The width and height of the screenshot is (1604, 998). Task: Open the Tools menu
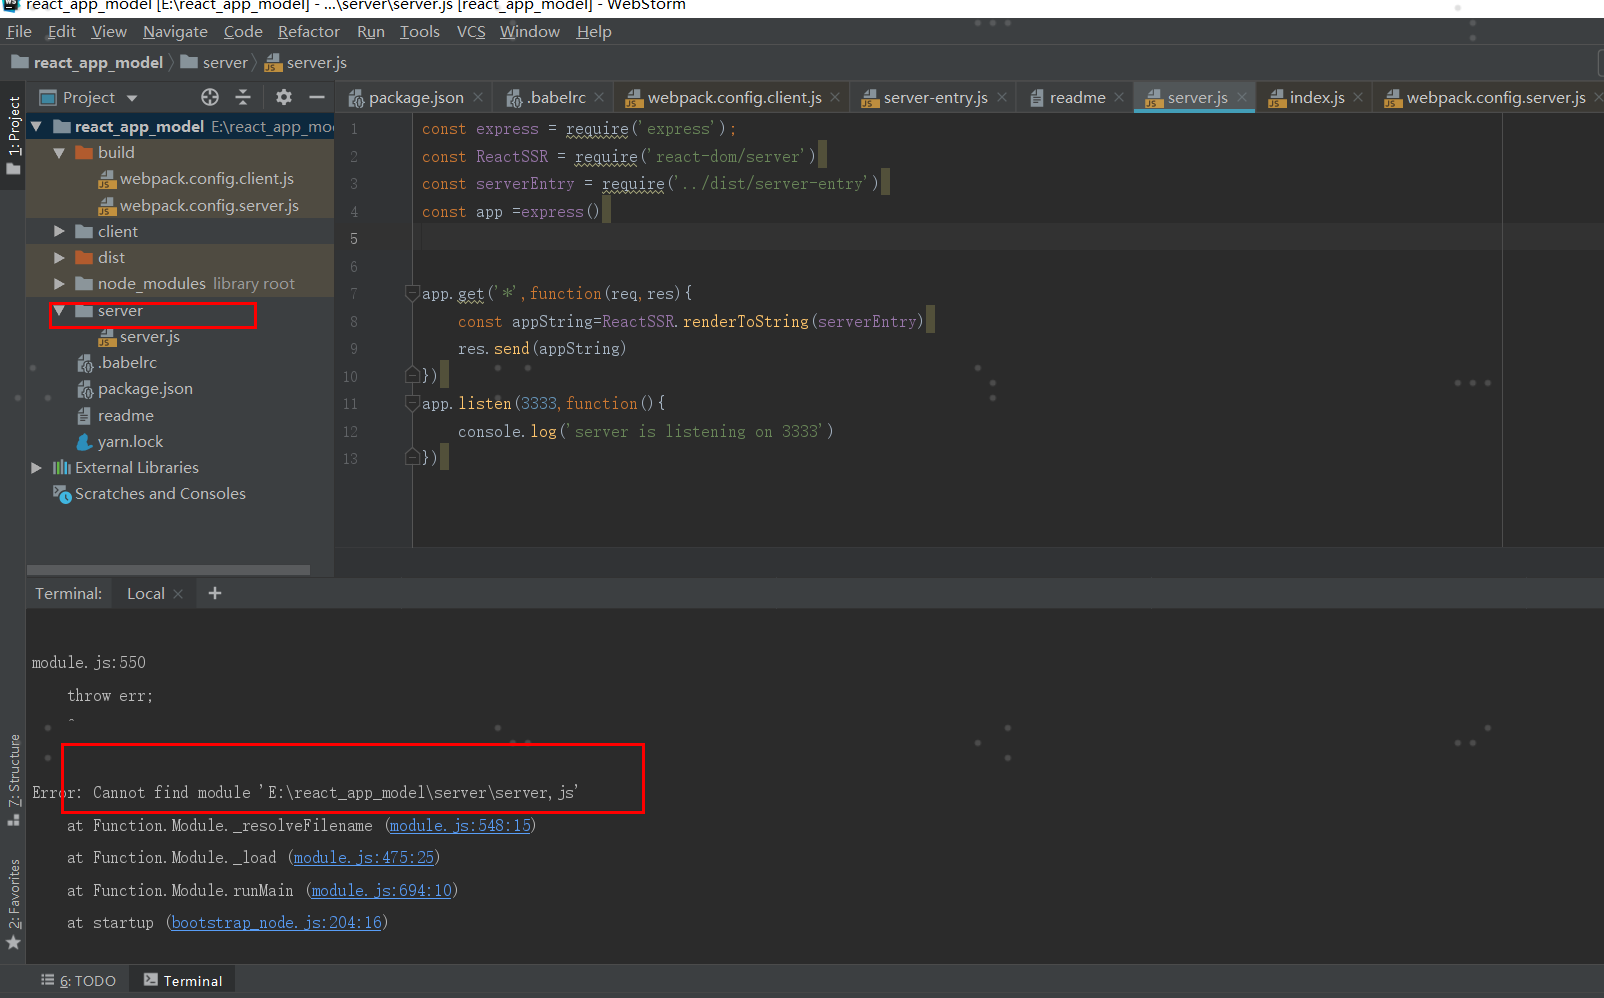coord(420,31)
